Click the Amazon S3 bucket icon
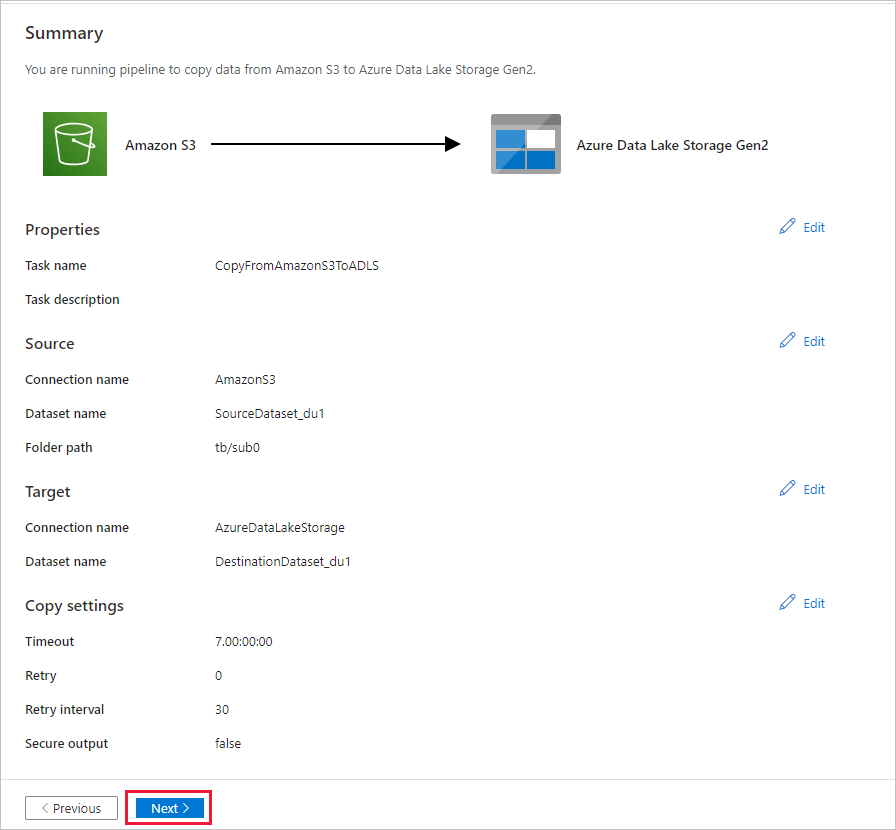896x830 pixels. pos(75,144)
